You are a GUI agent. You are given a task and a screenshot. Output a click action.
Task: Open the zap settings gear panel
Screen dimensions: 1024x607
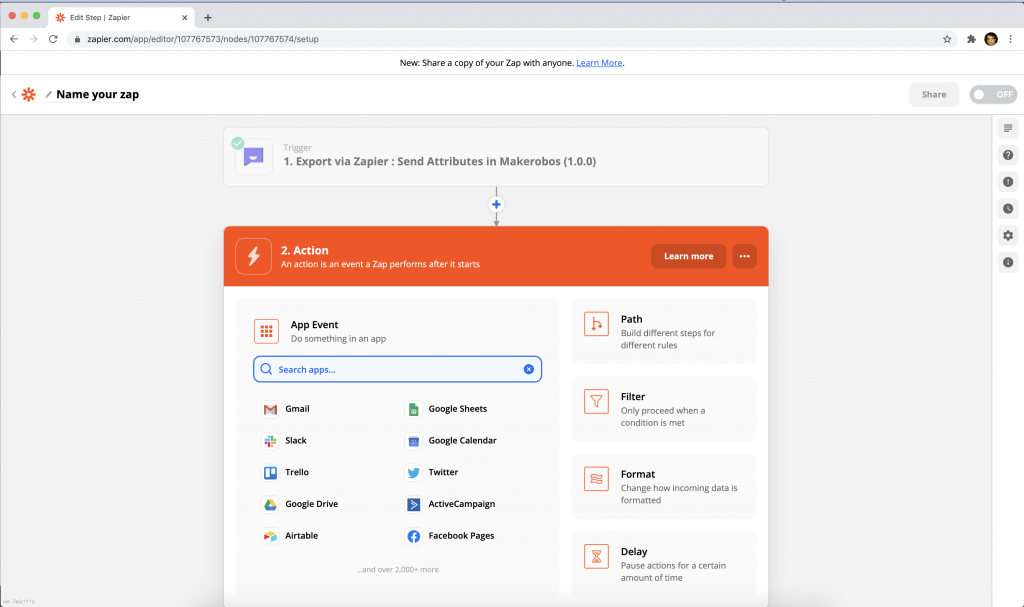tap(1008, 235)
